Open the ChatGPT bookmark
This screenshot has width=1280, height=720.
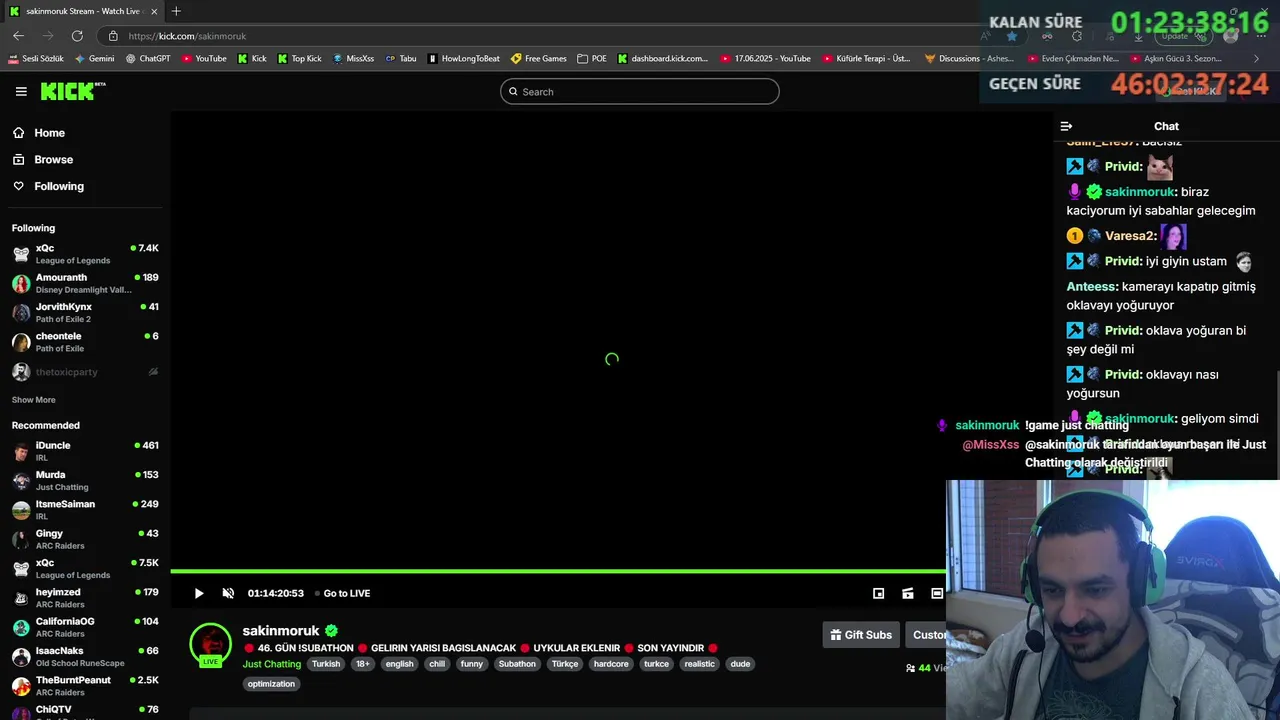[148, 58]
